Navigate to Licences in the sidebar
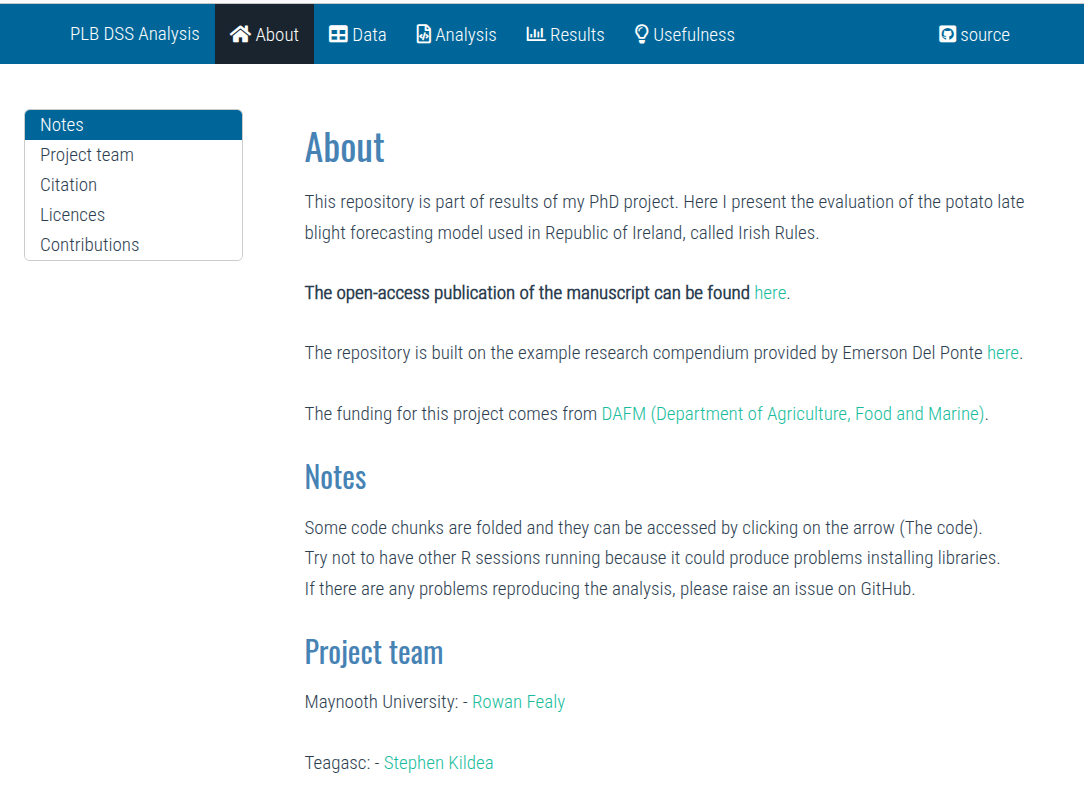 (72, 215)
